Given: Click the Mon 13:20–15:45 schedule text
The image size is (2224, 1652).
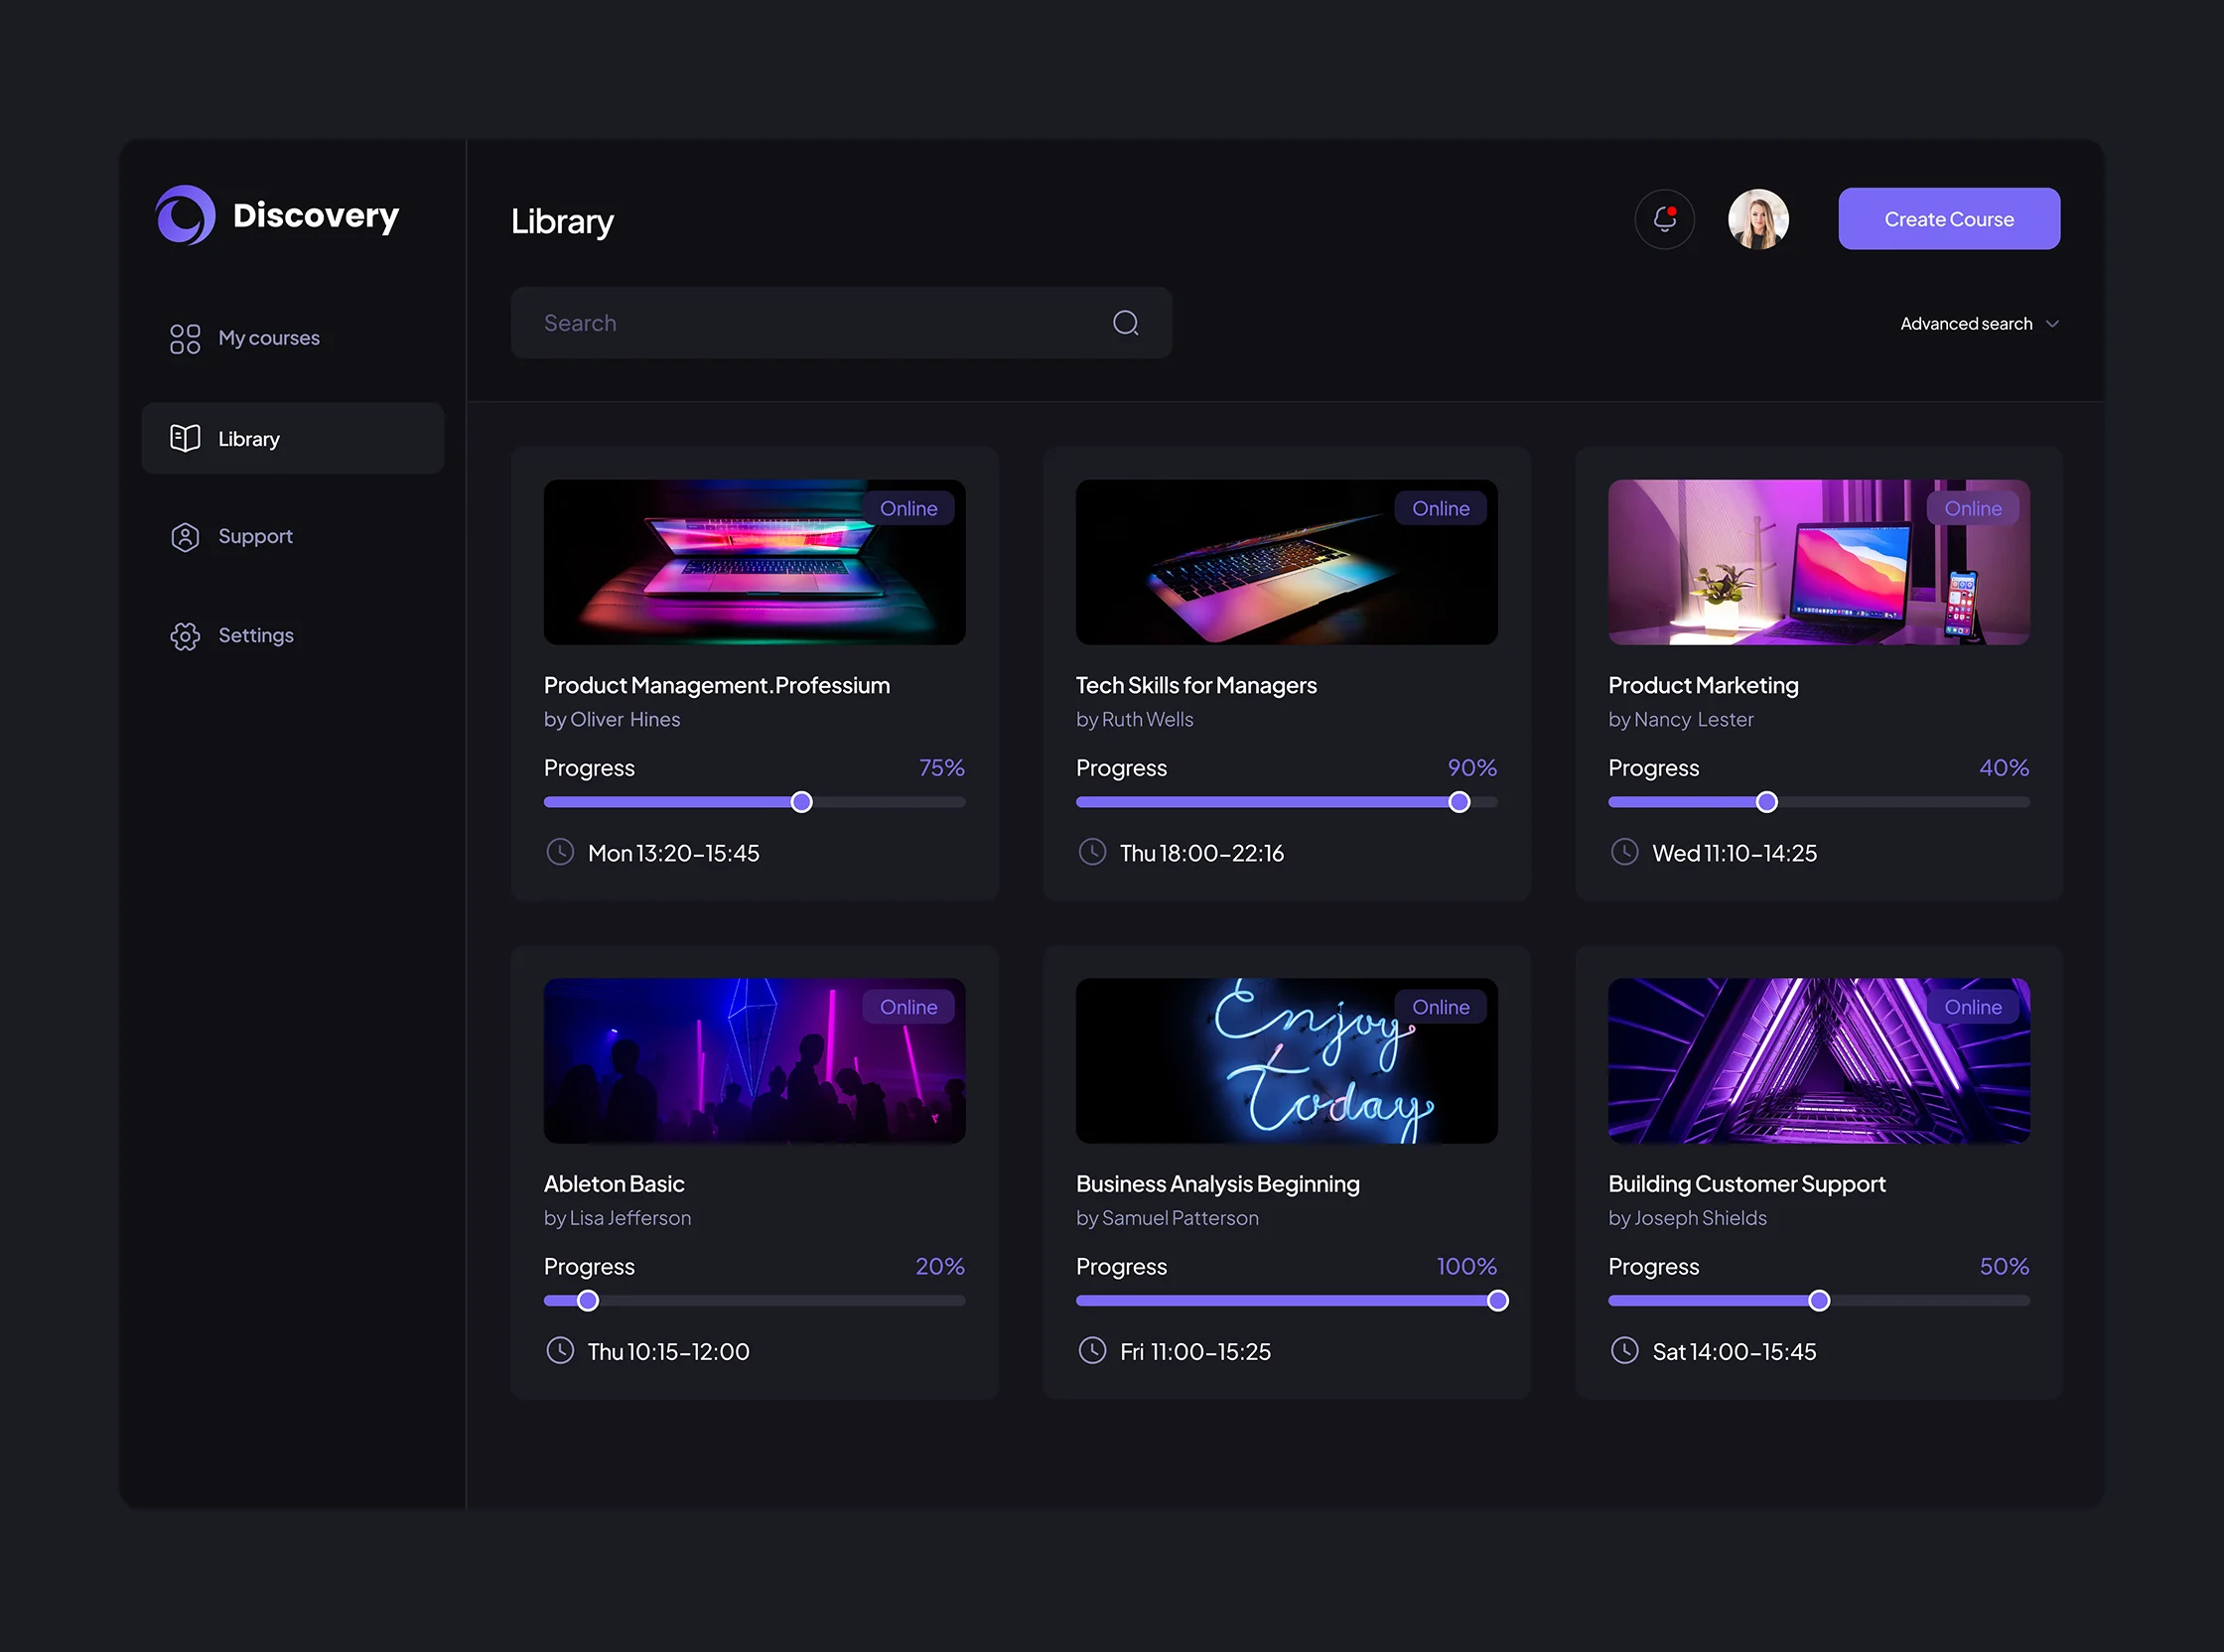Looking at the screenshot, I should click(x=673, y=853).
